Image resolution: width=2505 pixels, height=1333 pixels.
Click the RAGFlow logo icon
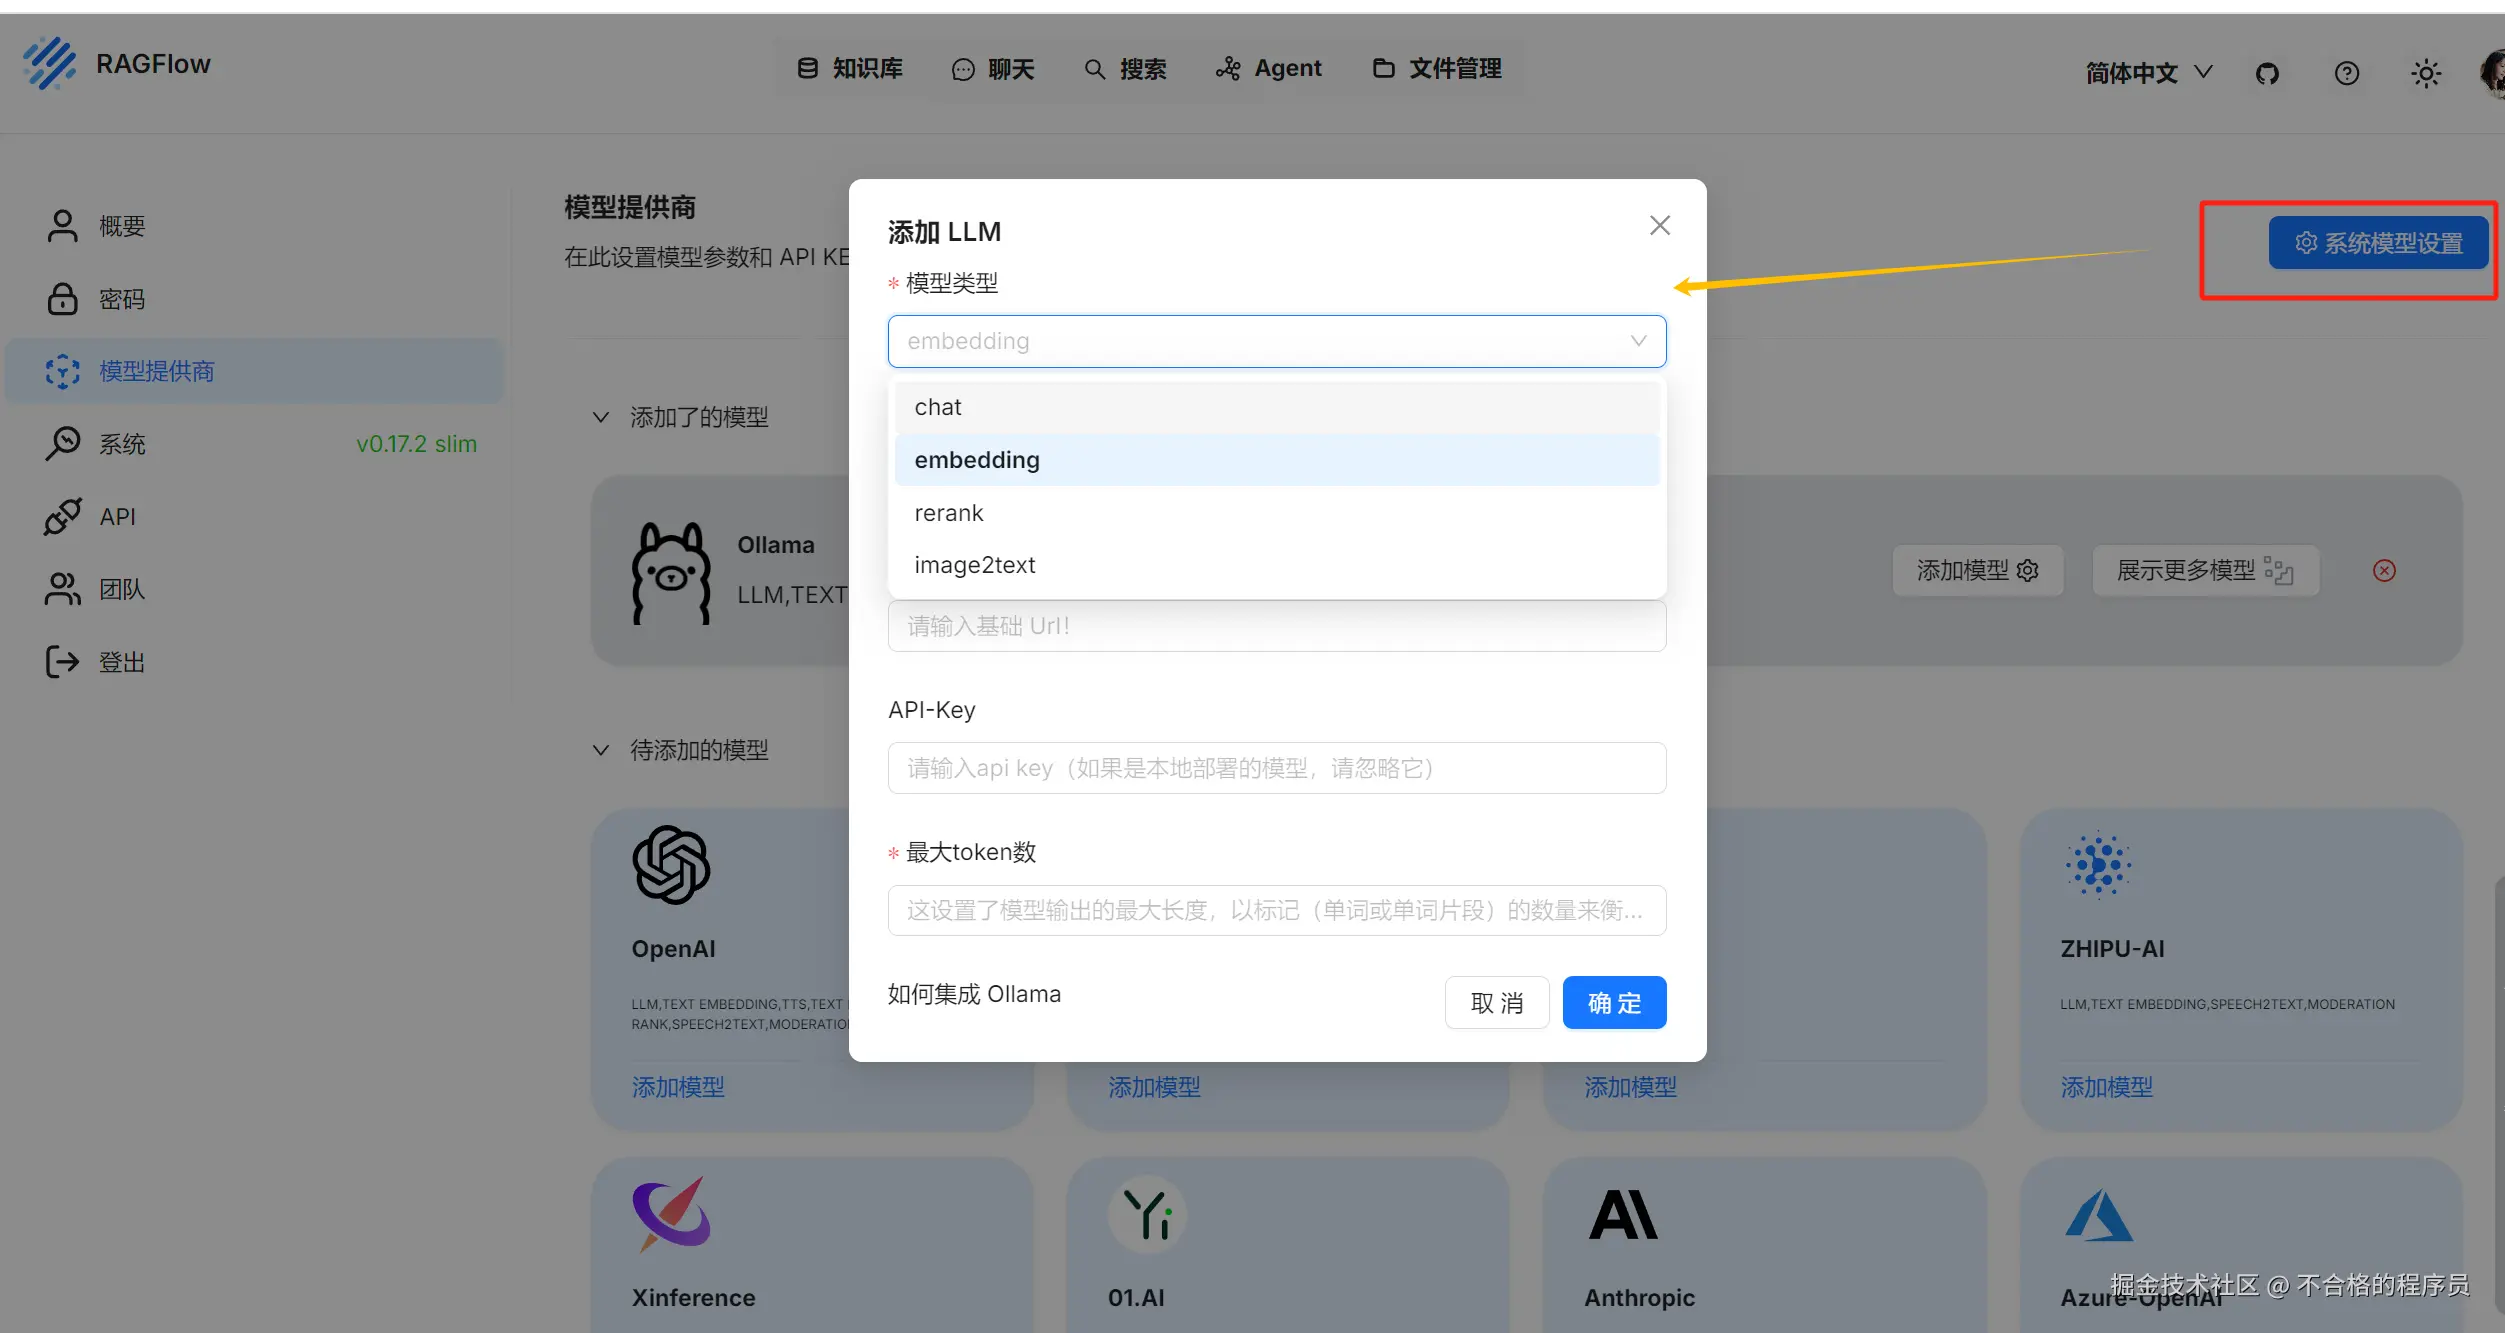coord(49,64)
